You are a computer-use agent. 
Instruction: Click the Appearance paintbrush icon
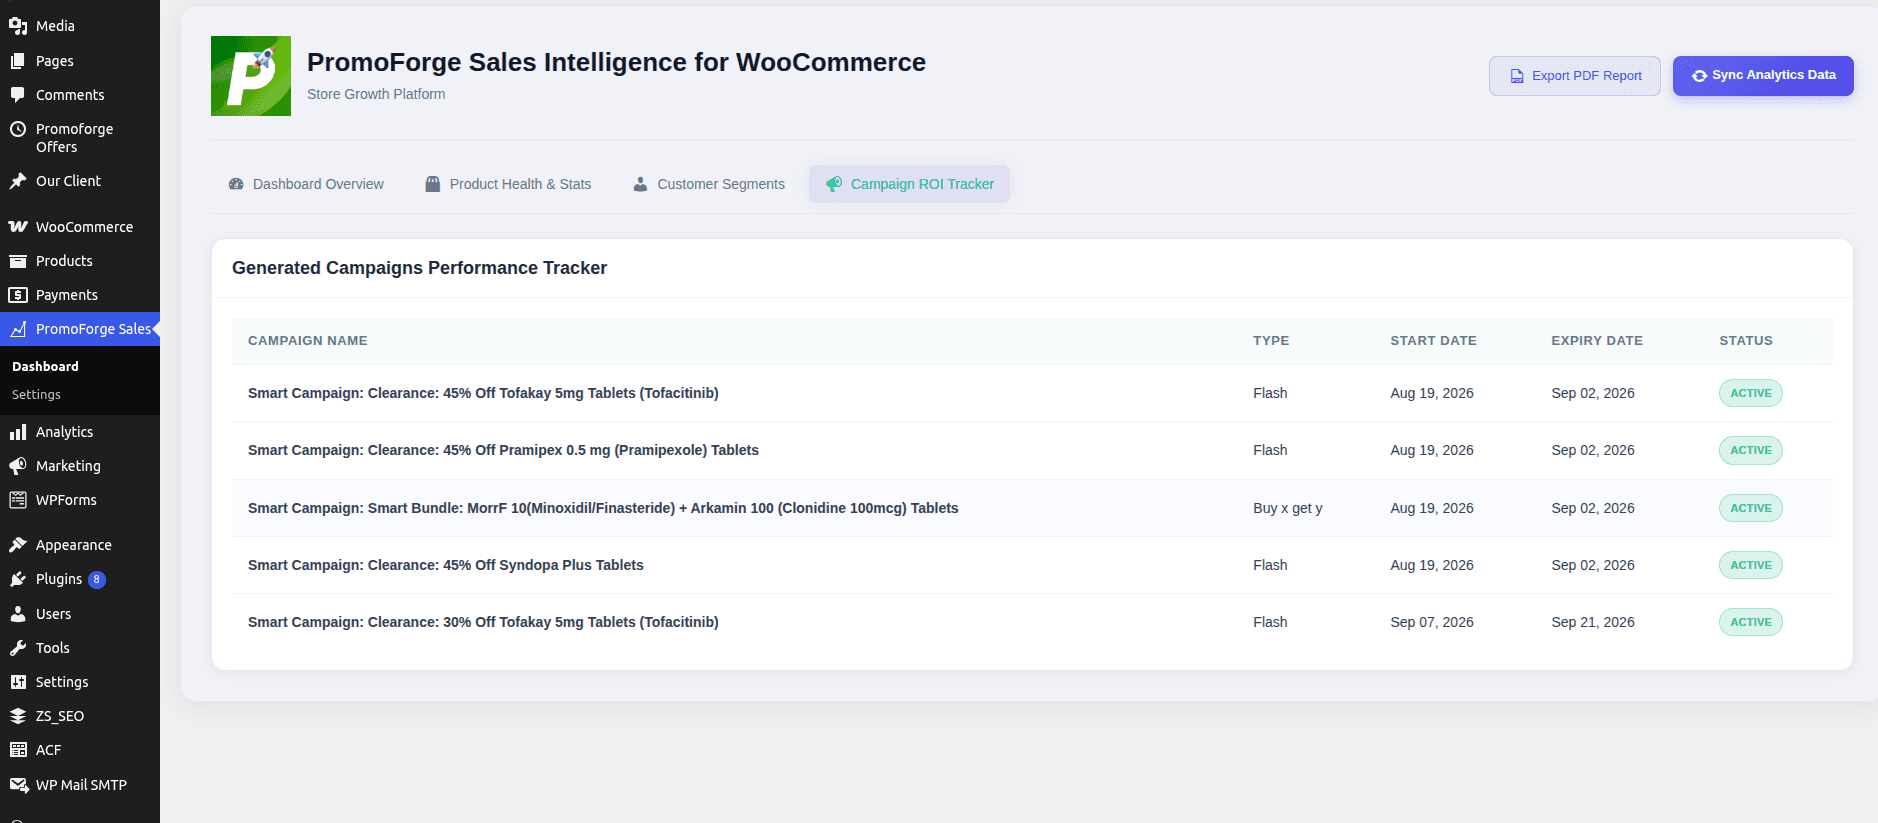click(x=18, y=545)
